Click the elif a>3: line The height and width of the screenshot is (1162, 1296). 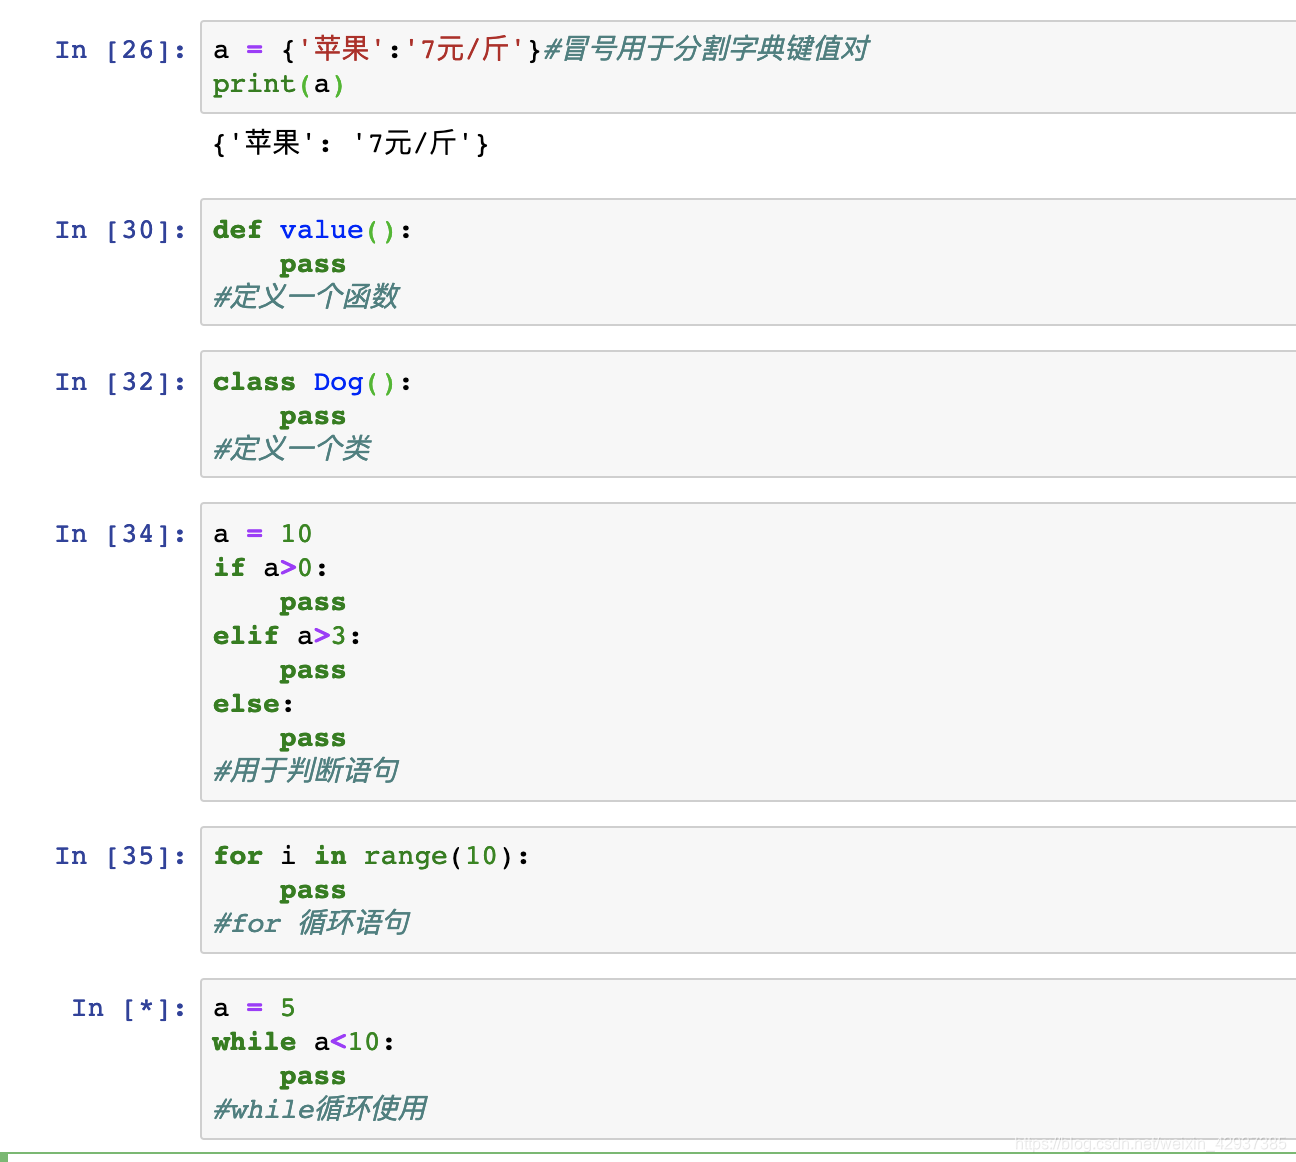pyautogui.click(x=288, y=636)
